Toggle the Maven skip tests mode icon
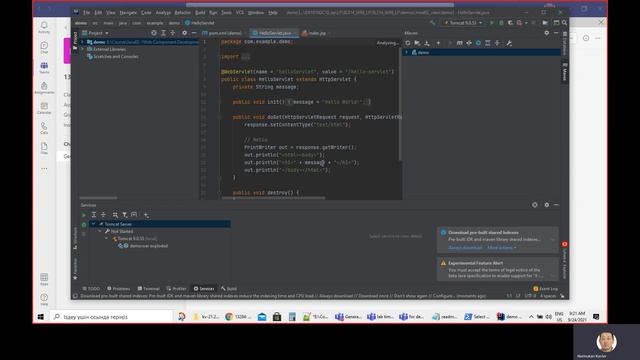The height and width of the screenshot is (360, 640). [478, 43]
